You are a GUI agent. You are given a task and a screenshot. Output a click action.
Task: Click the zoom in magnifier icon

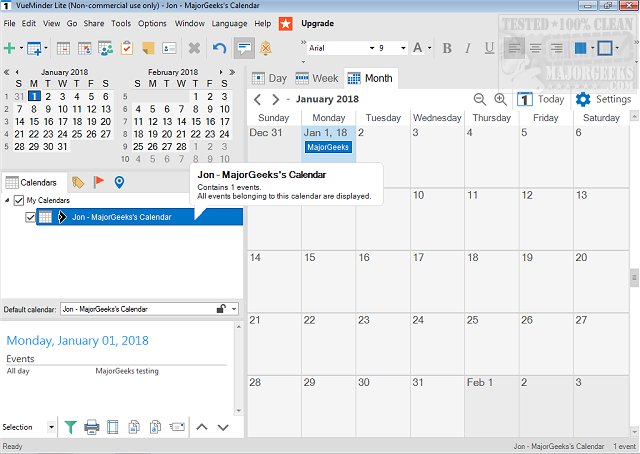coord(500,99)
